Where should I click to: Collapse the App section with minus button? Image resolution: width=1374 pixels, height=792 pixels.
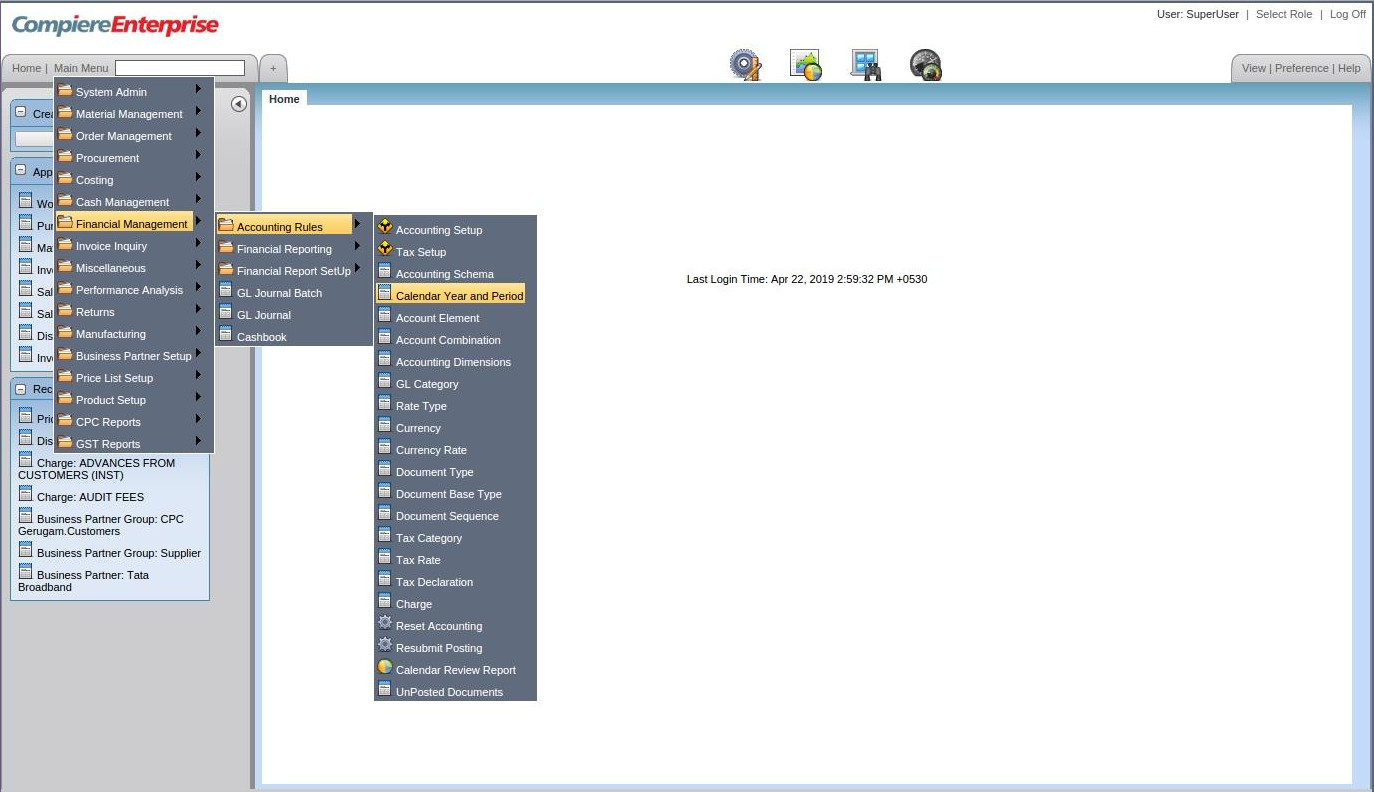[21, 170]
